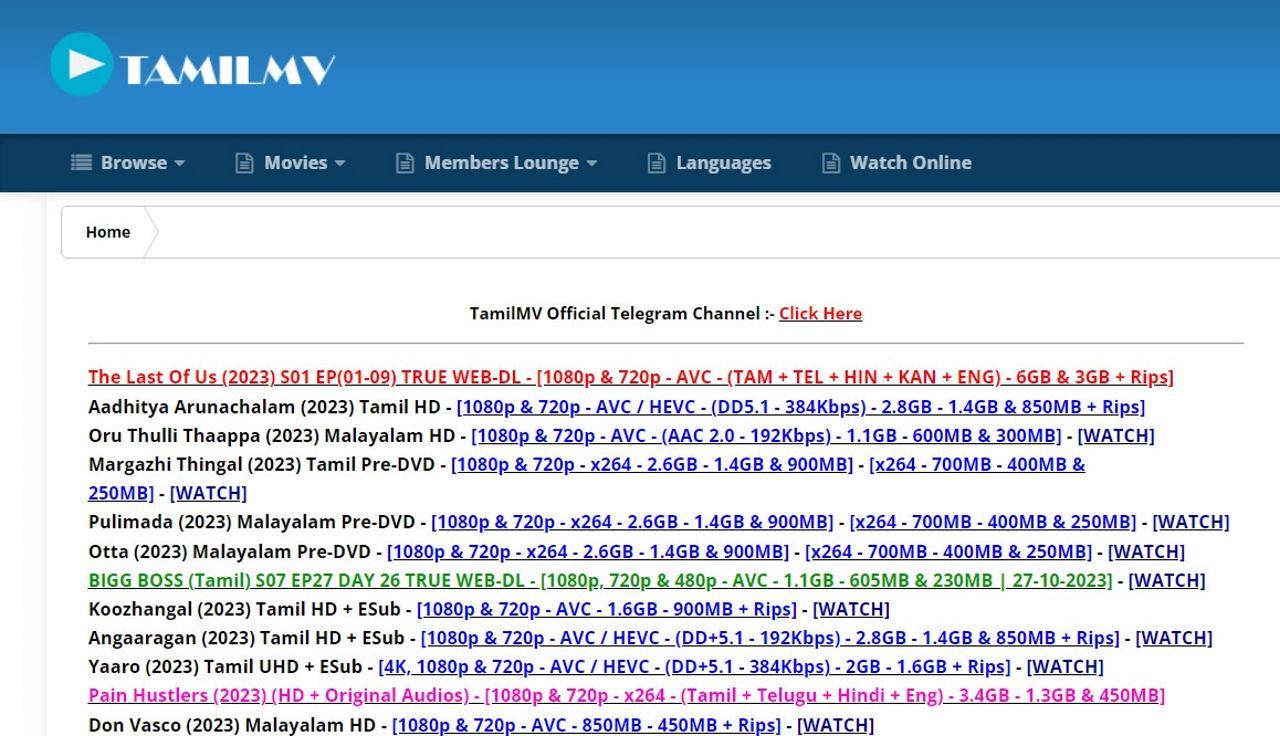
Task: Click 'Aadhitya Arunachalam (2023) Tamil HD' title text
Action: point(264,407)
